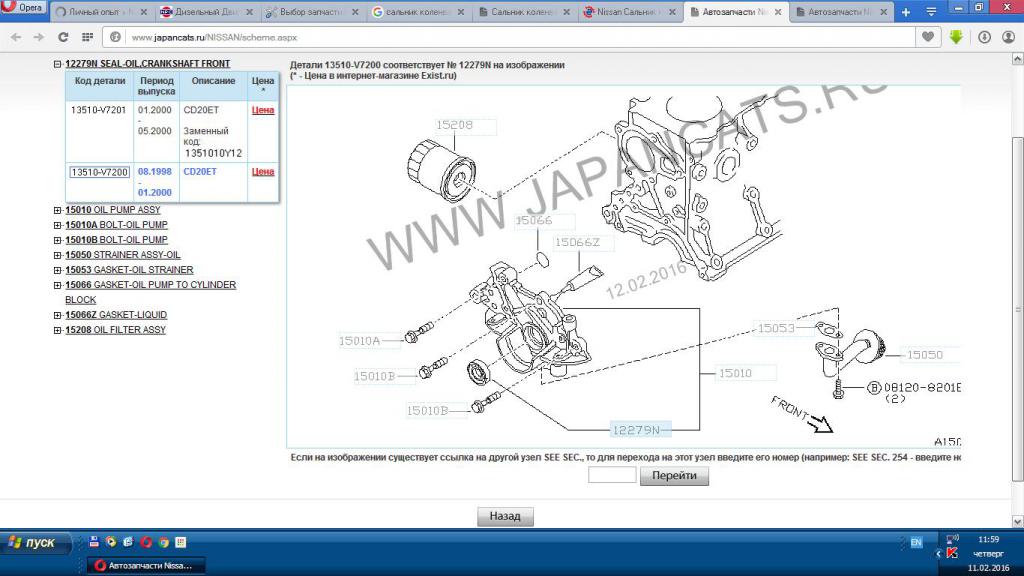Open the downloads icon in toolbar
This screenshot has width=1024, height=576.
point(985,37)
